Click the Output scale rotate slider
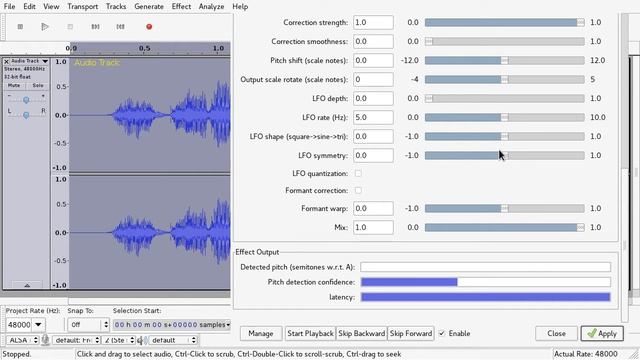Image resolution: width=640 pixels, height=360 pixels. pos(504,79)
